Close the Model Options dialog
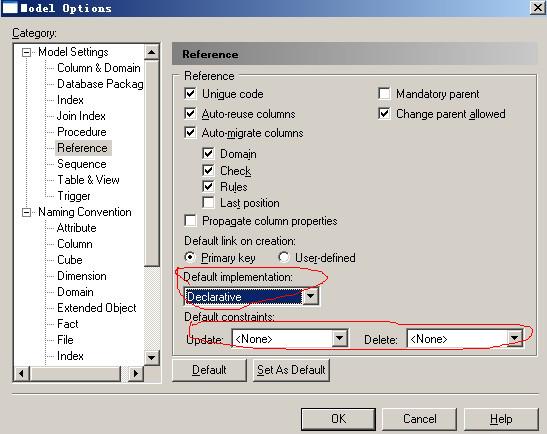This screenshot has height=434, width=547. [x=538, y=8]
